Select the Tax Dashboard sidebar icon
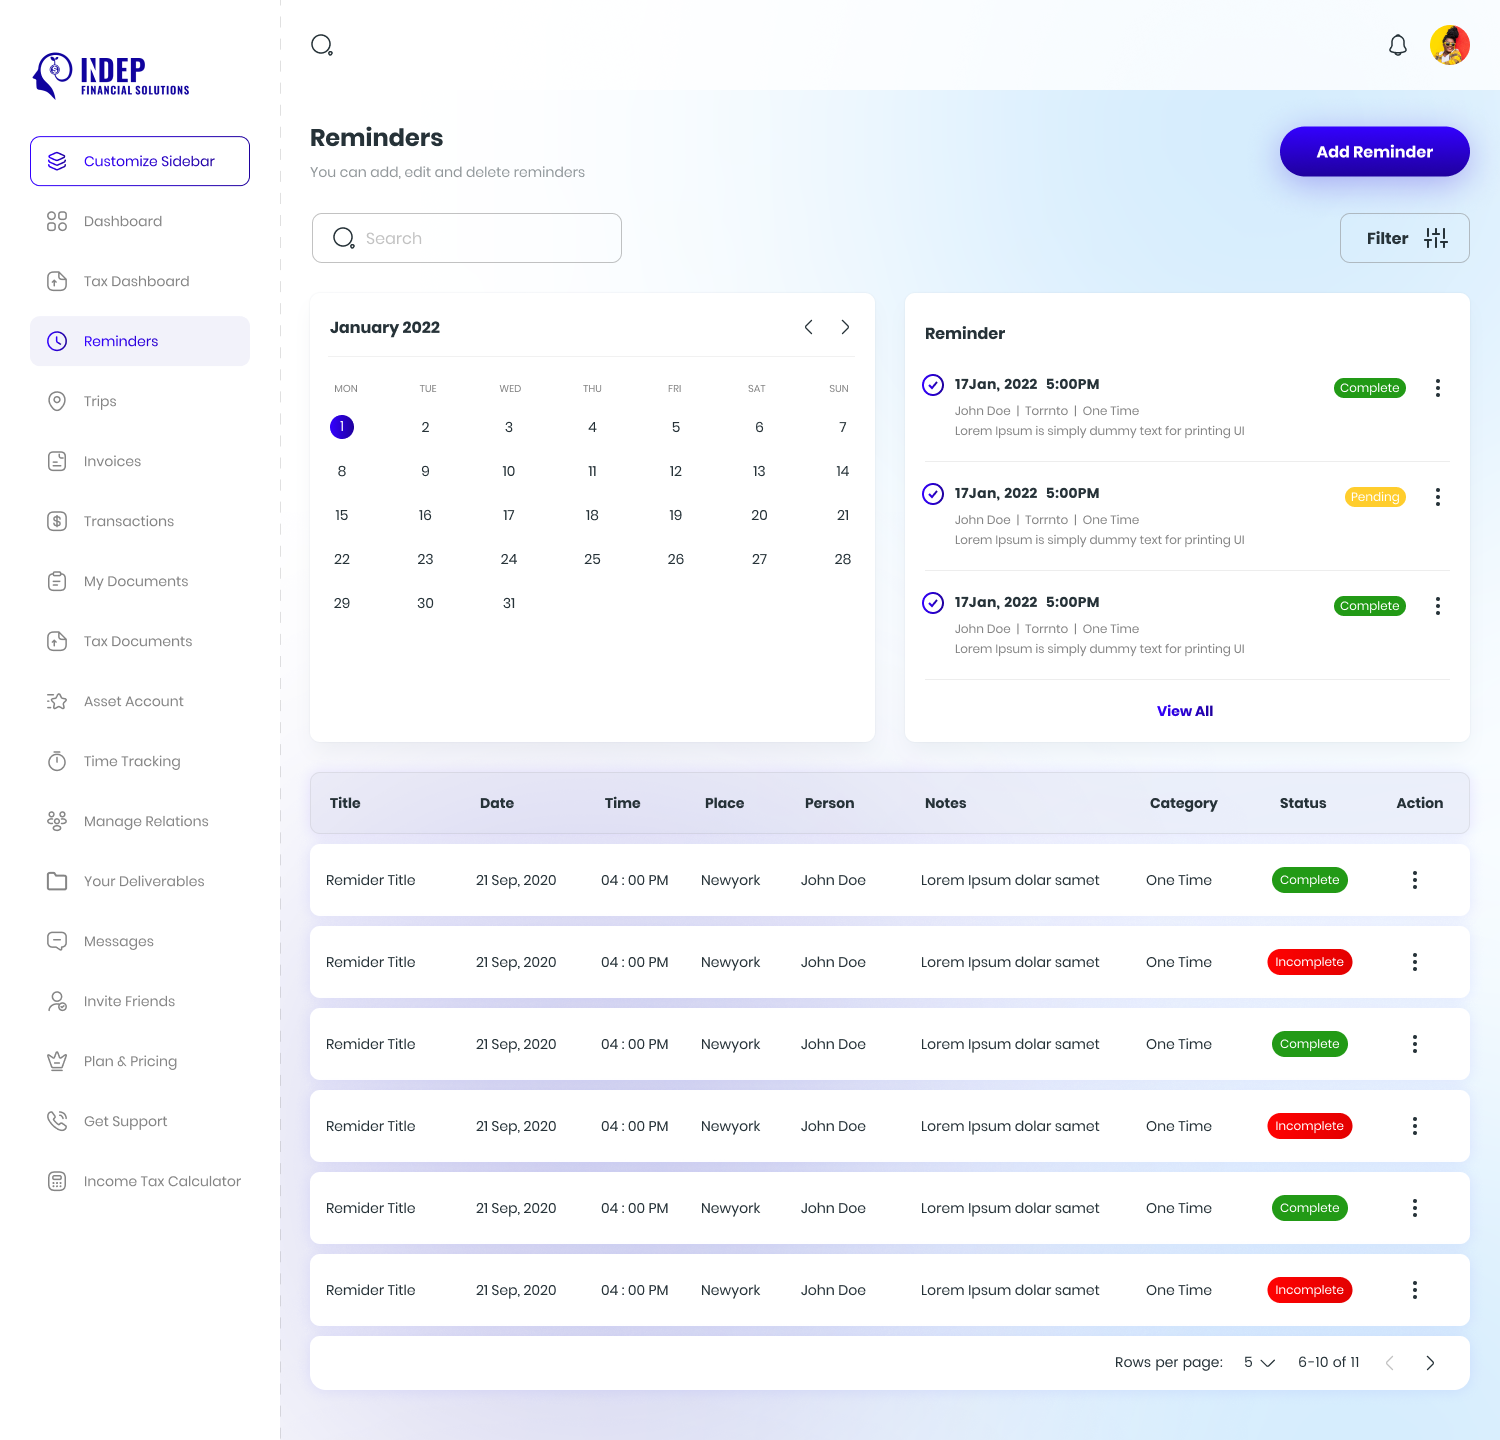1500x1440 pixels. [57, 281]
